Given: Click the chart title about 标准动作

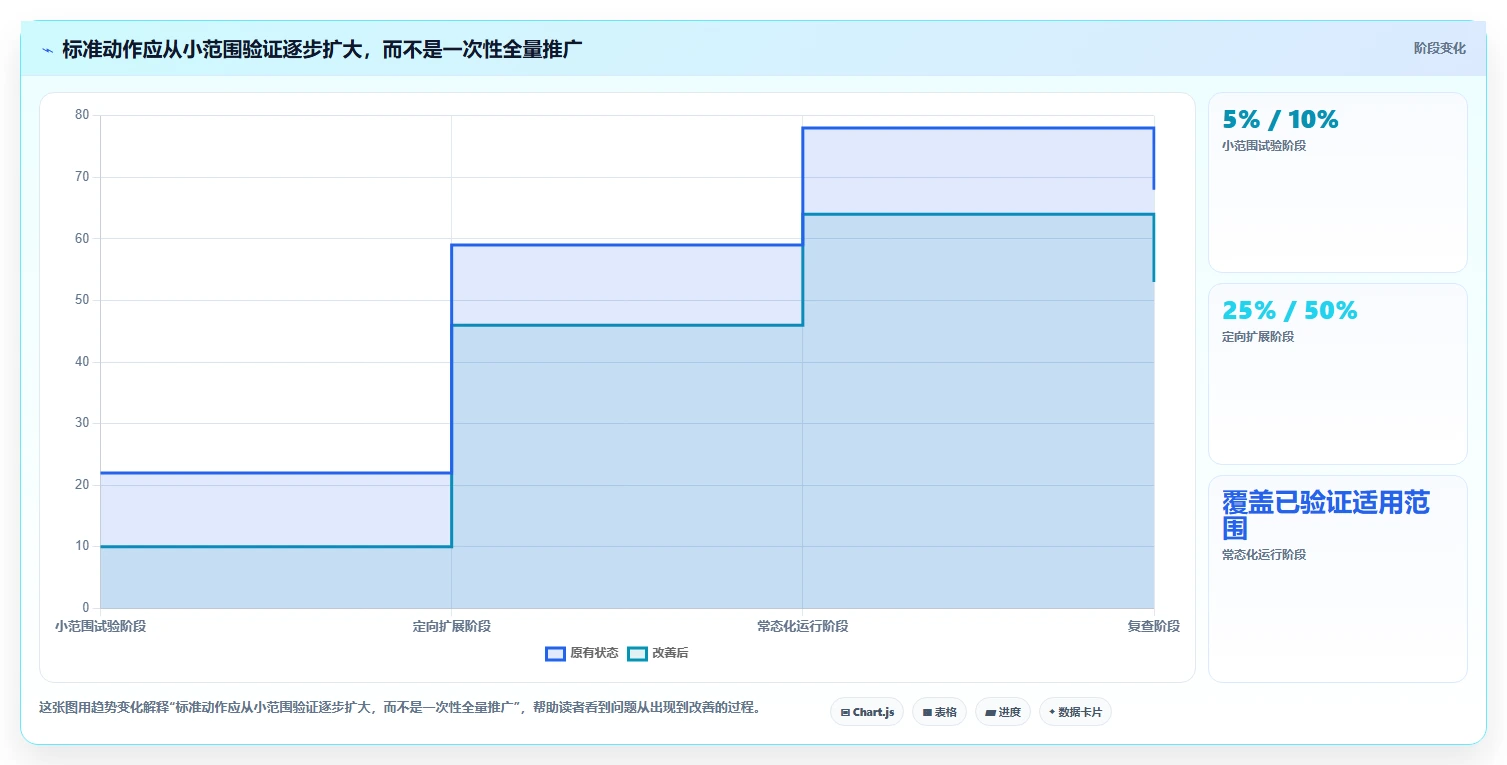Looking at the screenshot, I should tap(322, 49).
